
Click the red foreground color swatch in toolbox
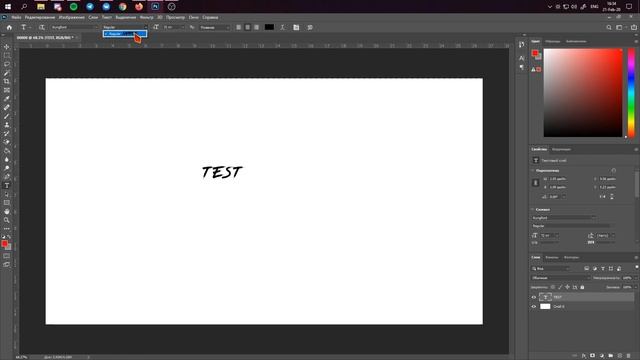coord(4,244)
